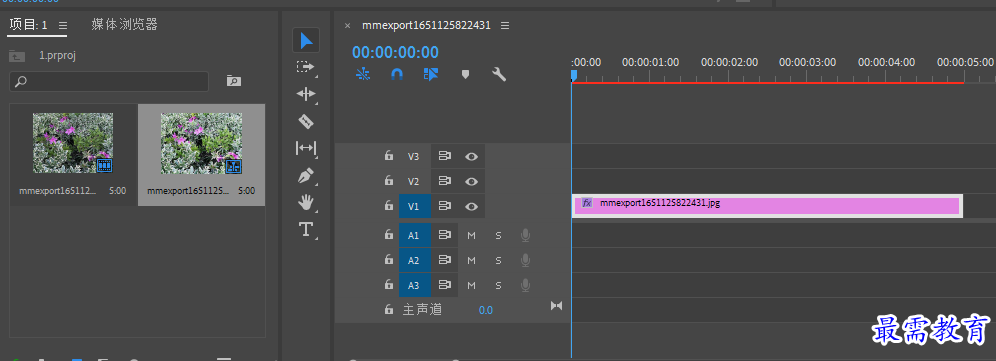Toggle lock on master track 主声道

coord(388,310)
